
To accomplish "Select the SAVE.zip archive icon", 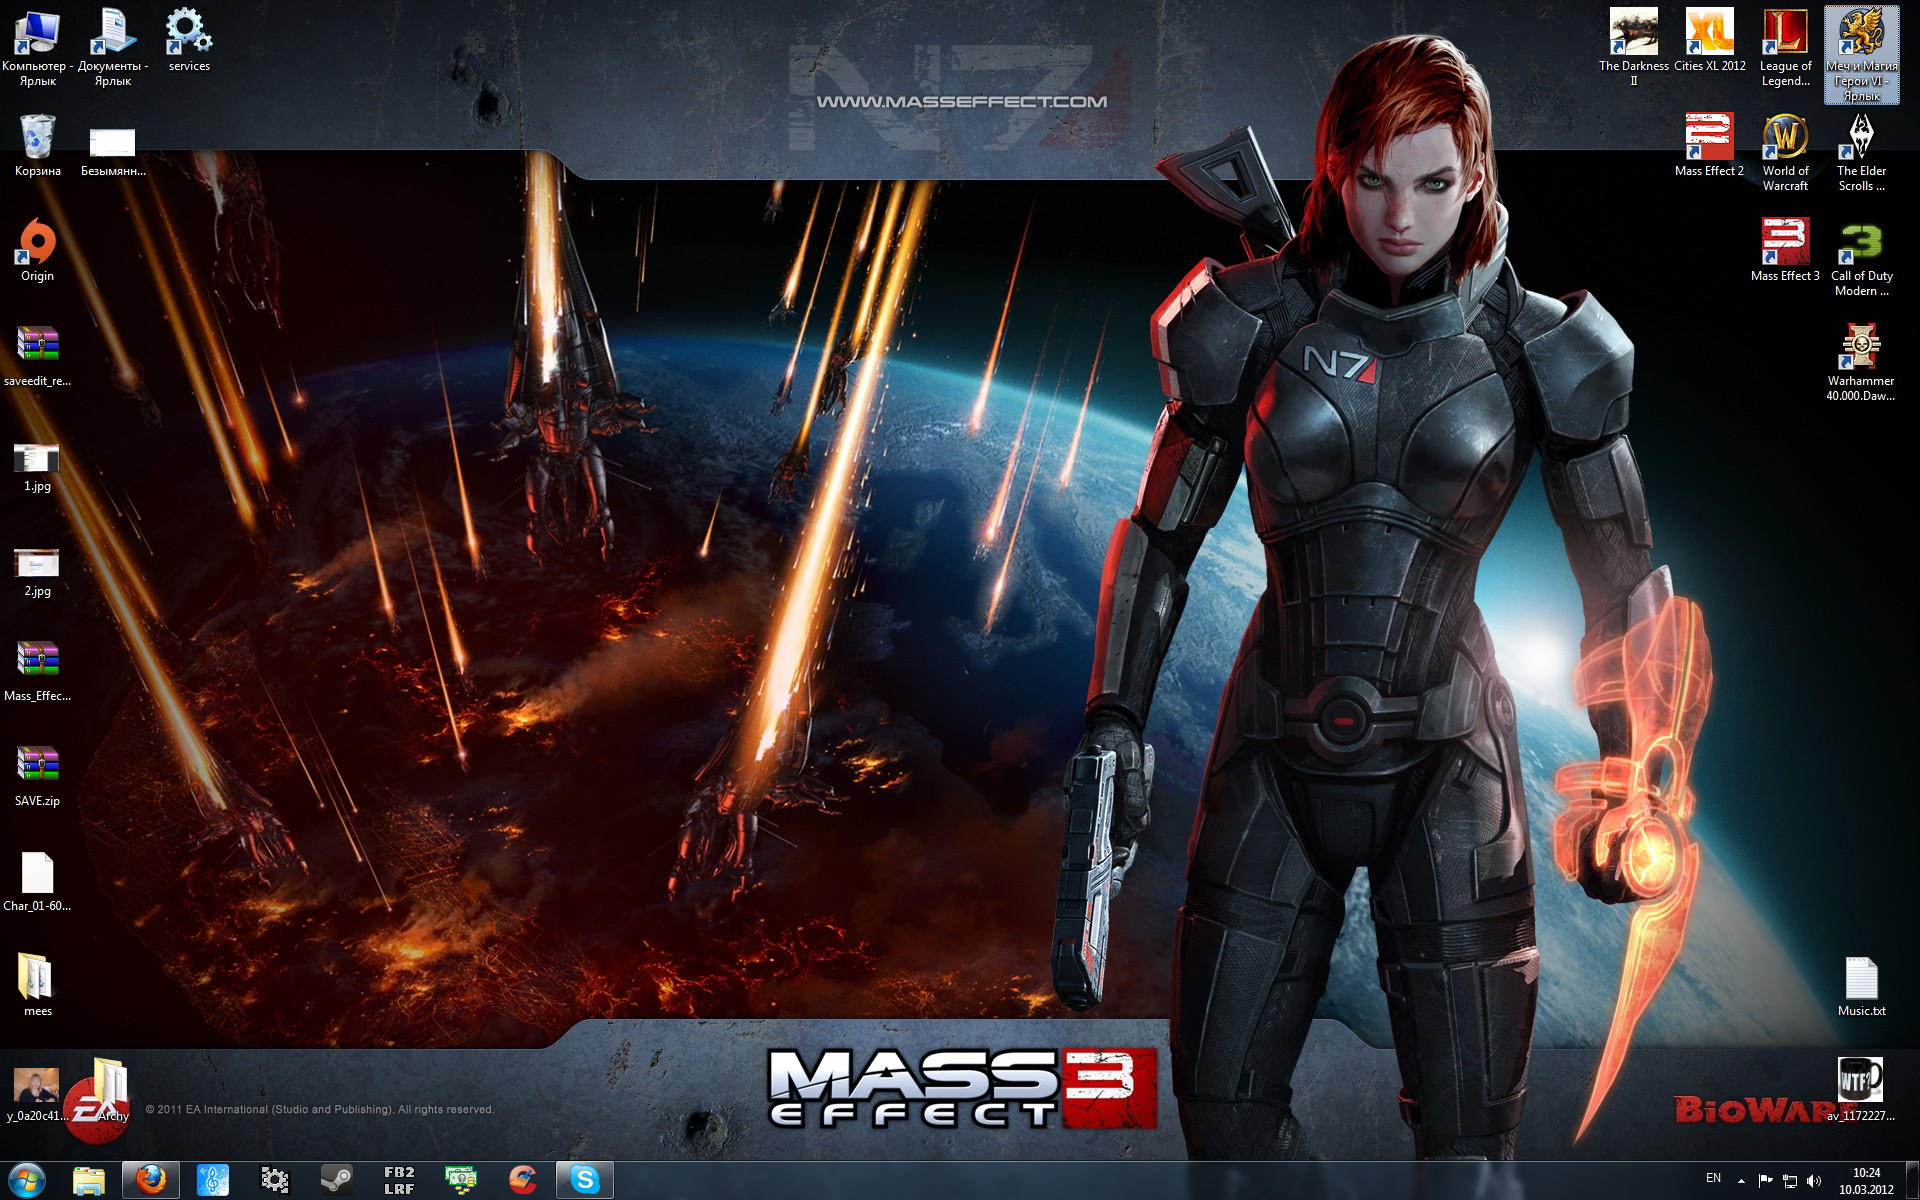I will pyautogui.click(x=37, y=775).
